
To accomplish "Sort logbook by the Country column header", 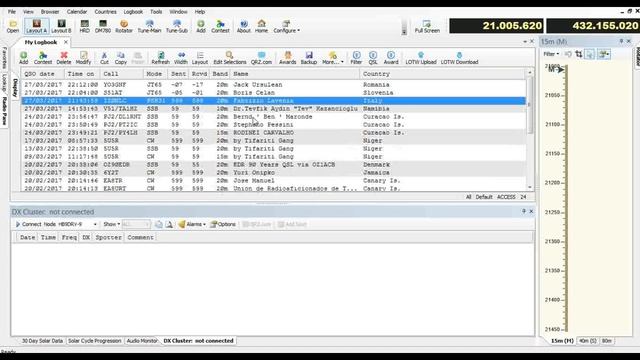I will pyautogui.click(x=443, y=74).
